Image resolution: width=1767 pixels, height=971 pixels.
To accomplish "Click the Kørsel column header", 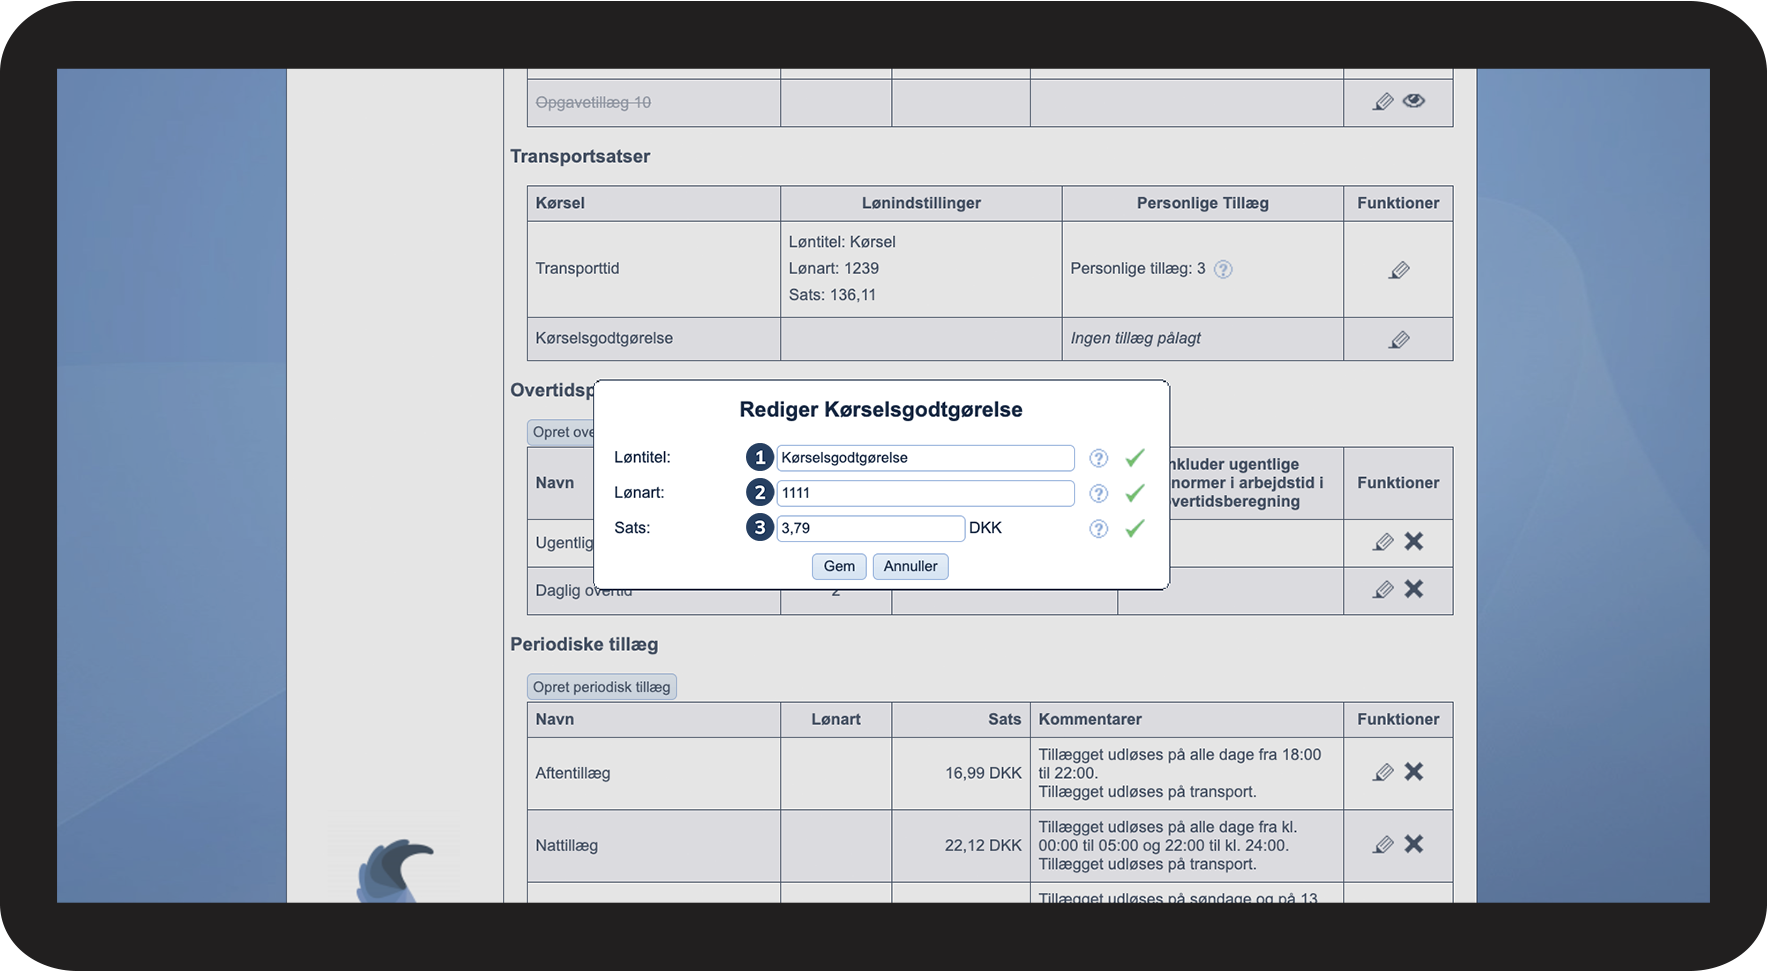I will coord(654,203).
